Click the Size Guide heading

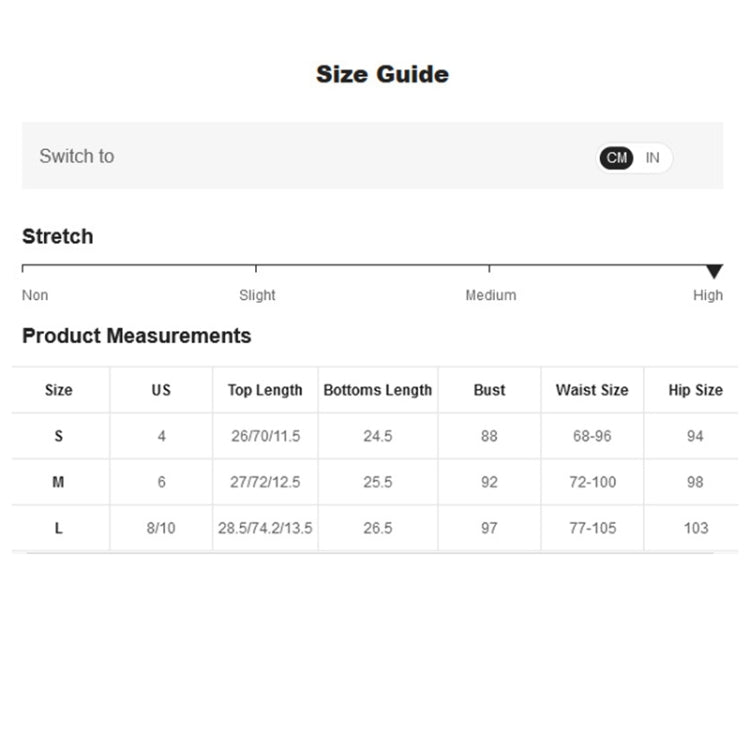(383, 74)
